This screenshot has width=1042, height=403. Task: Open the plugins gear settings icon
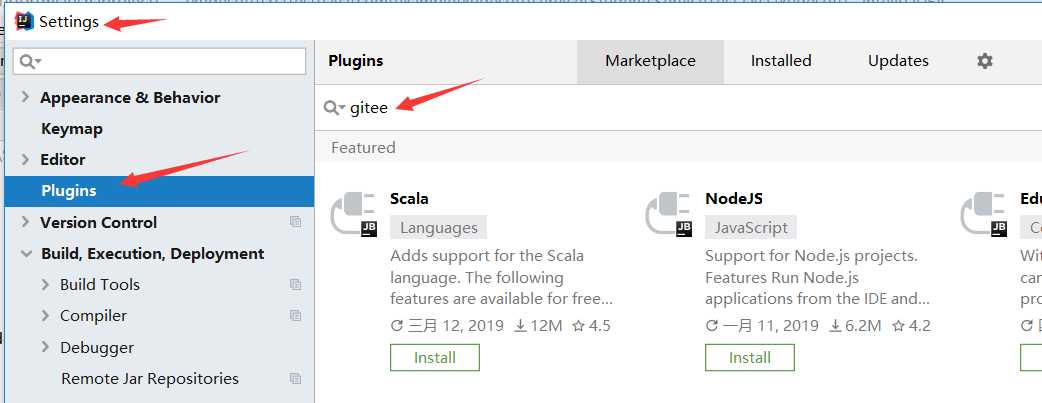(984, 61)
